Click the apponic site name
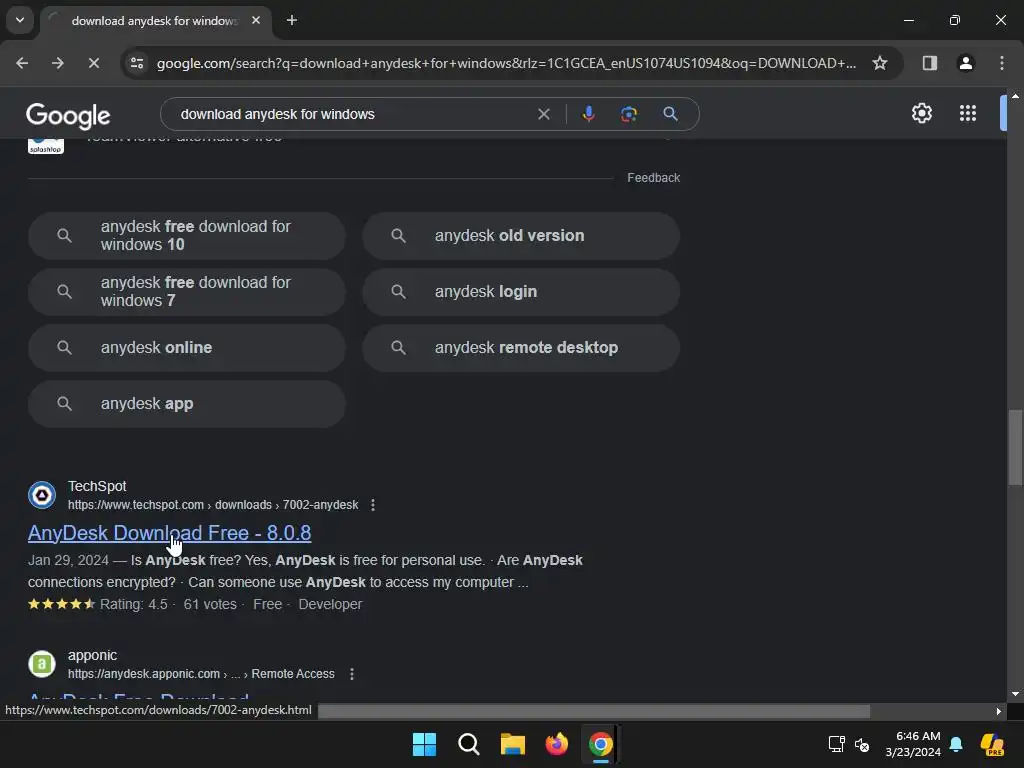Viewport: 1024px width, 768px height. (92, 655)
